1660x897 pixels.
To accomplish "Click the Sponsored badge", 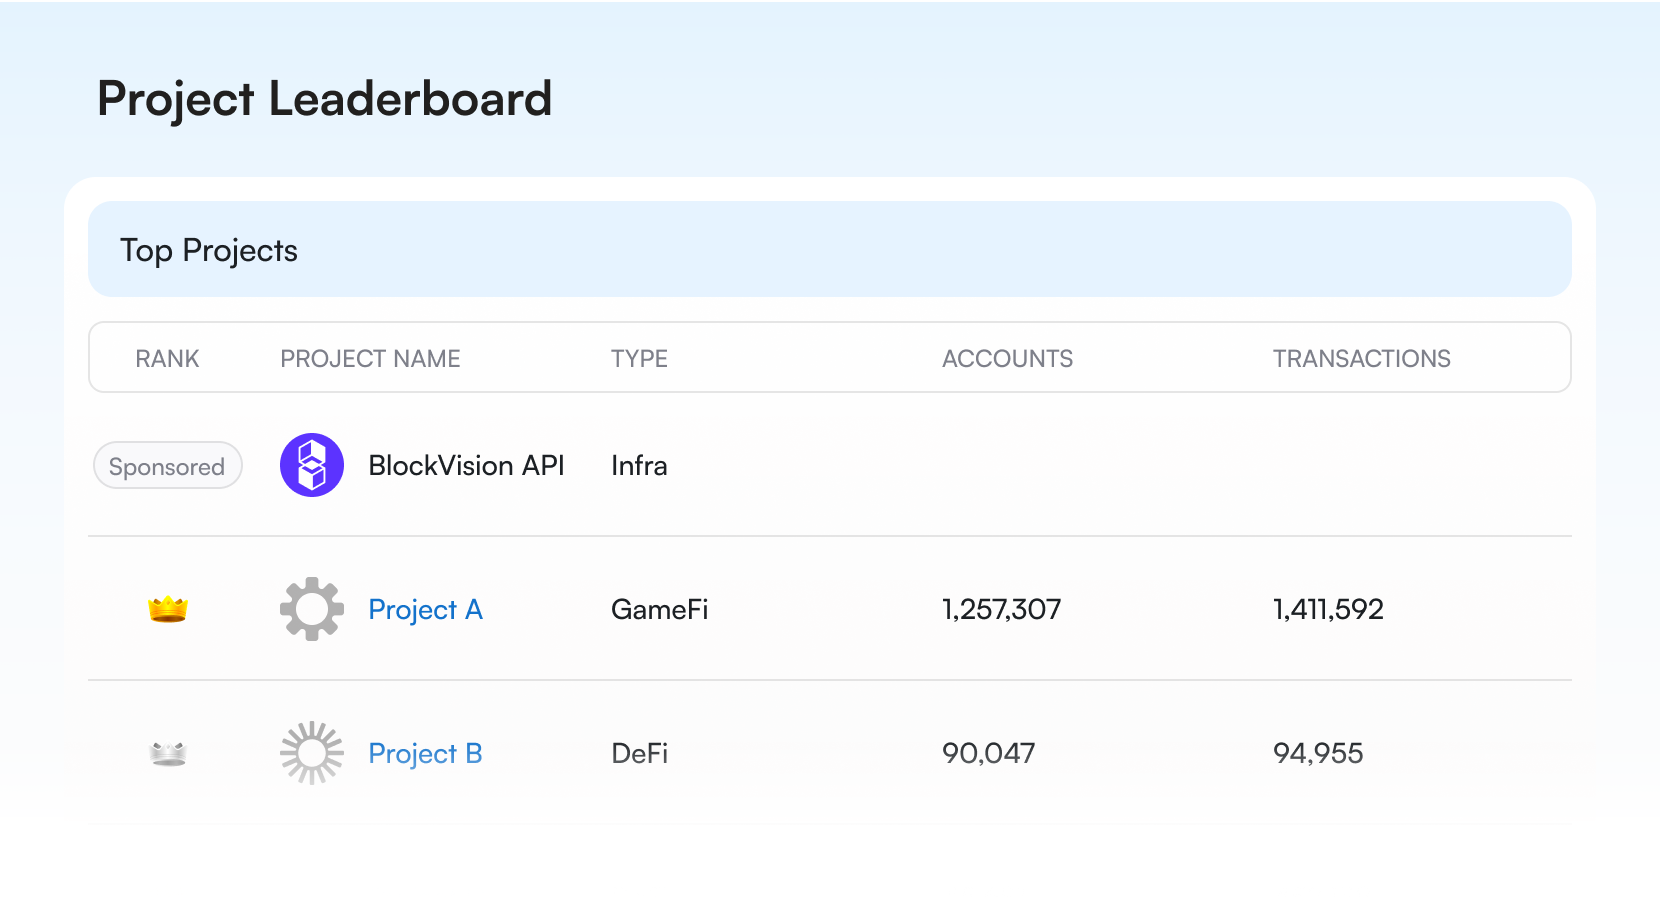I will [167, 466].
